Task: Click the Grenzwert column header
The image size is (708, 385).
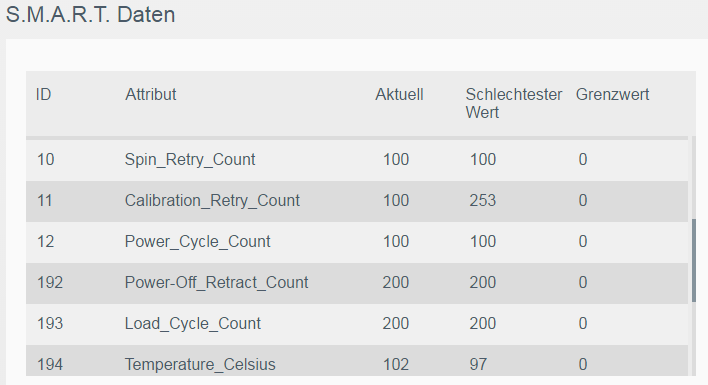Action: tap(612, 94)
